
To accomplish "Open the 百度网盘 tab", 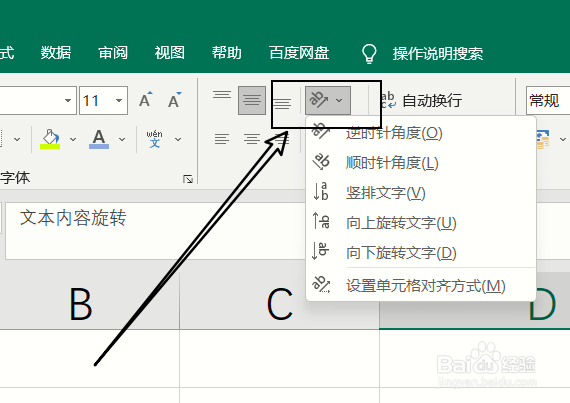I will (x=299, y=53).
